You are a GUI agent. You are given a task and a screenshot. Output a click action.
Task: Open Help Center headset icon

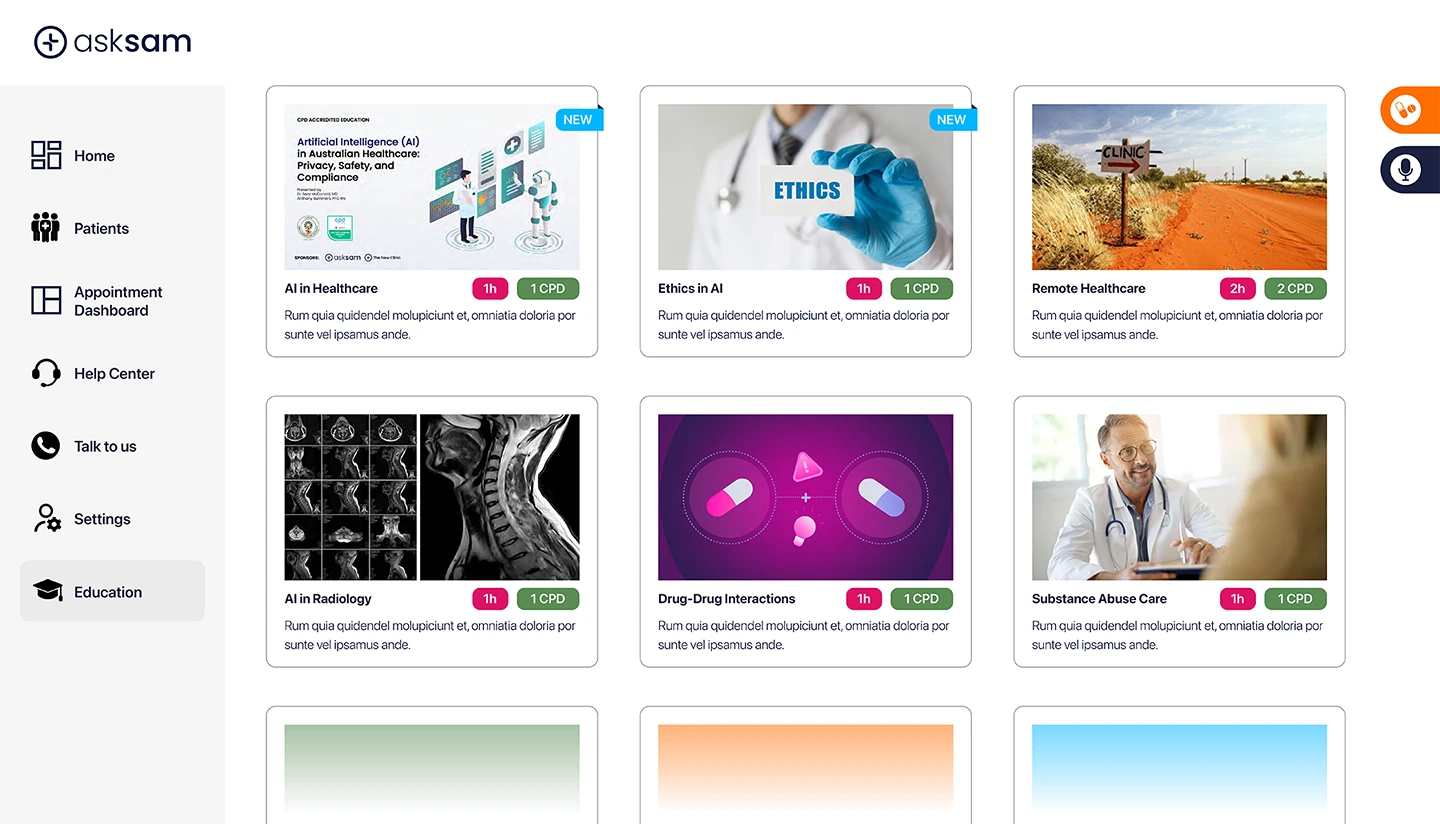pyautogui.click(x=46, y=373)
